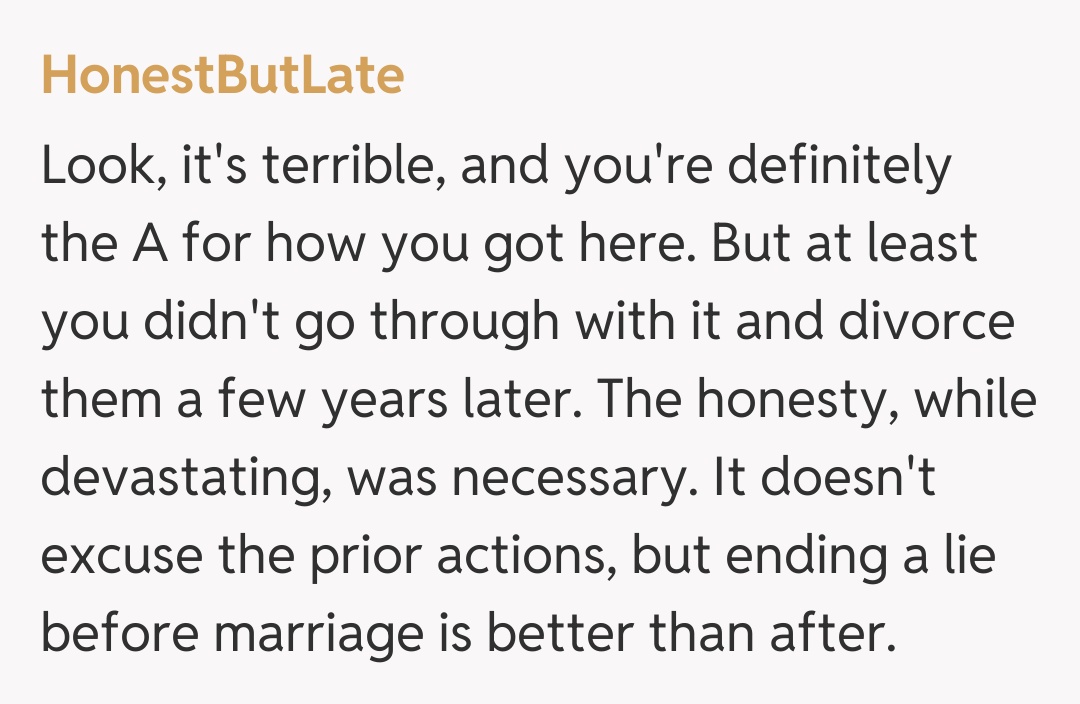Click the words "But at least"

pyautogui.click(x=845, y=245)
